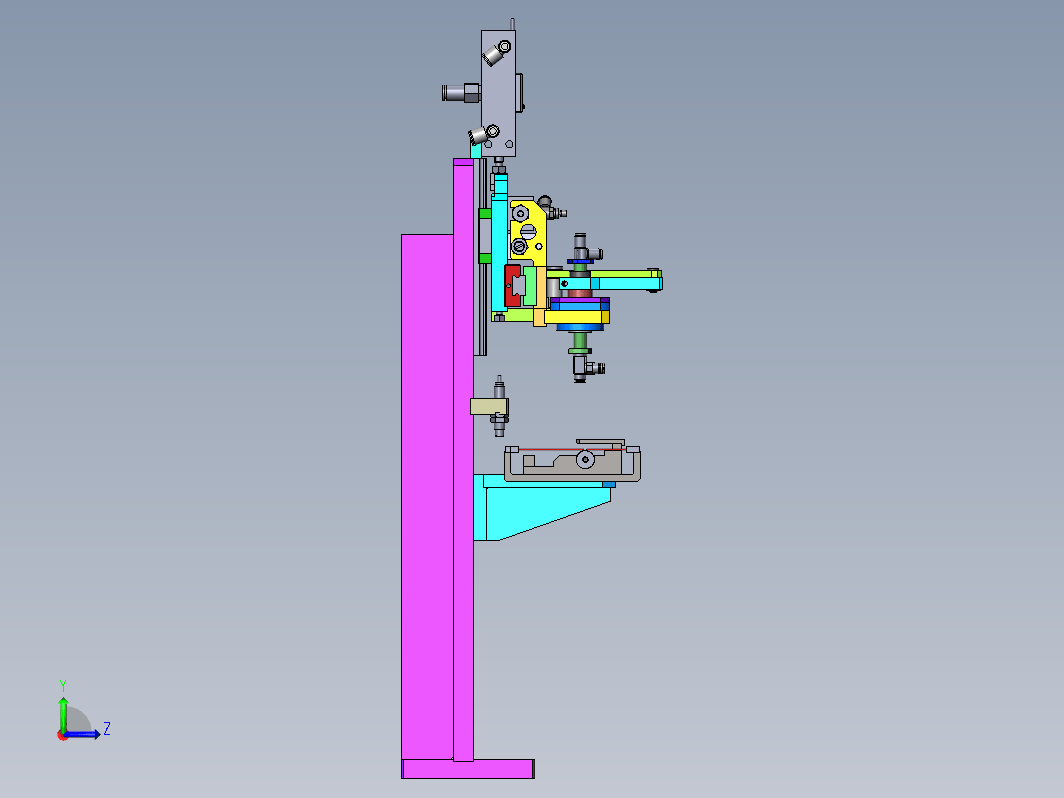
Task: Click the green Y axis of the triad
Action: (63, 714)
